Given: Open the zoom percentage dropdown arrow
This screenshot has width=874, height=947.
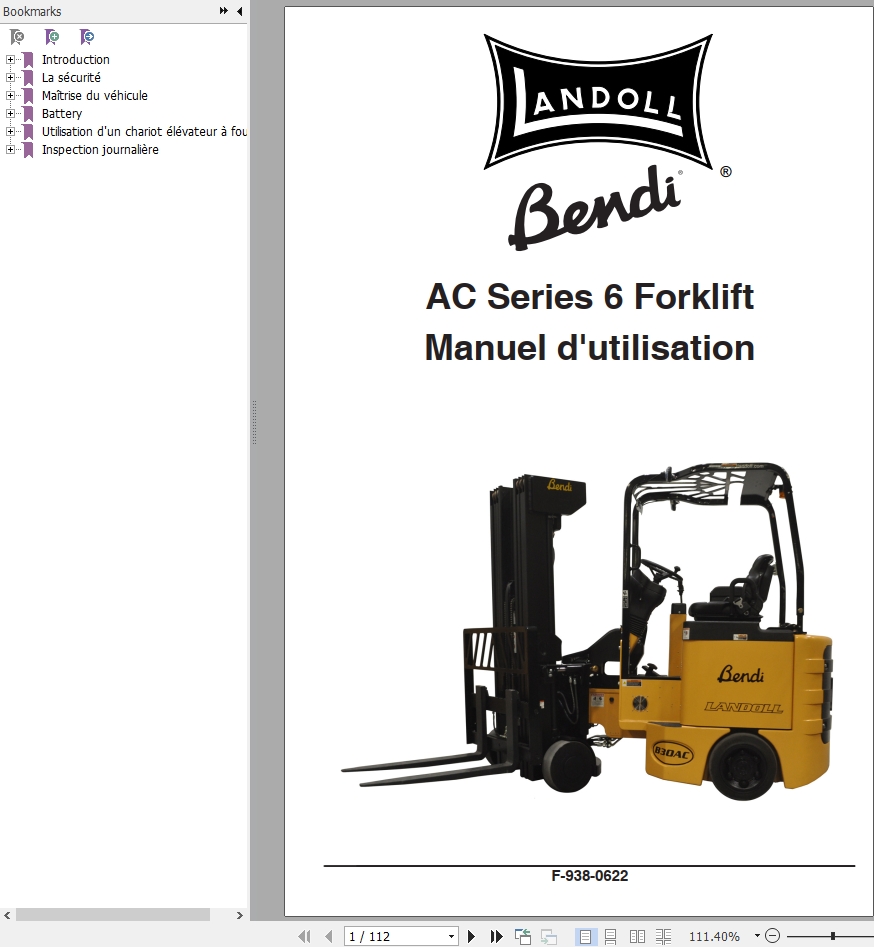Looking at the screenshot, I should [x=757, y=936].
